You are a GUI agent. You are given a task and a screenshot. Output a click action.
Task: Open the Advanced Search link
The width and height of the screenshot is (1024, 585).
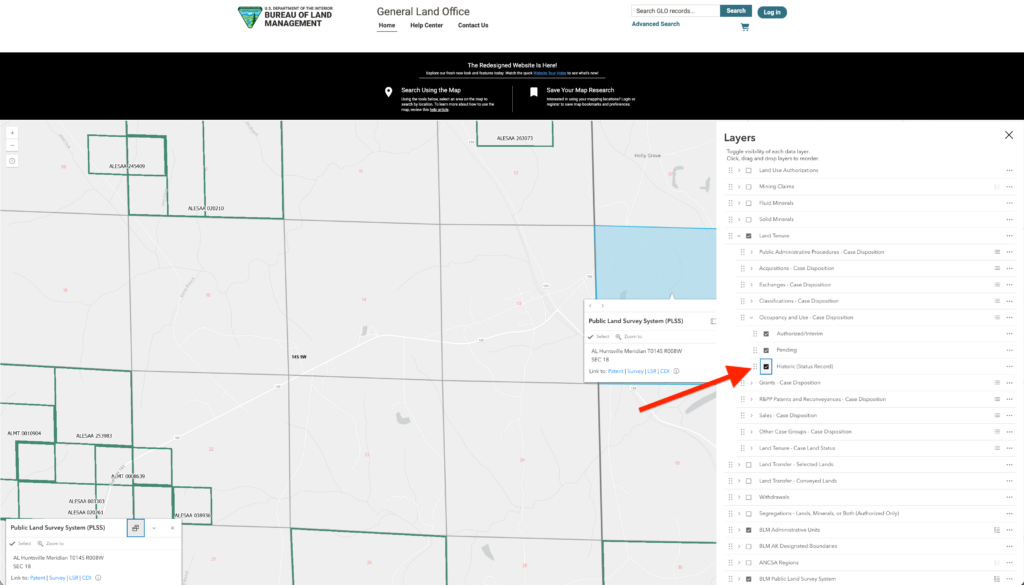pyautogui.click(x=656, y=24)
